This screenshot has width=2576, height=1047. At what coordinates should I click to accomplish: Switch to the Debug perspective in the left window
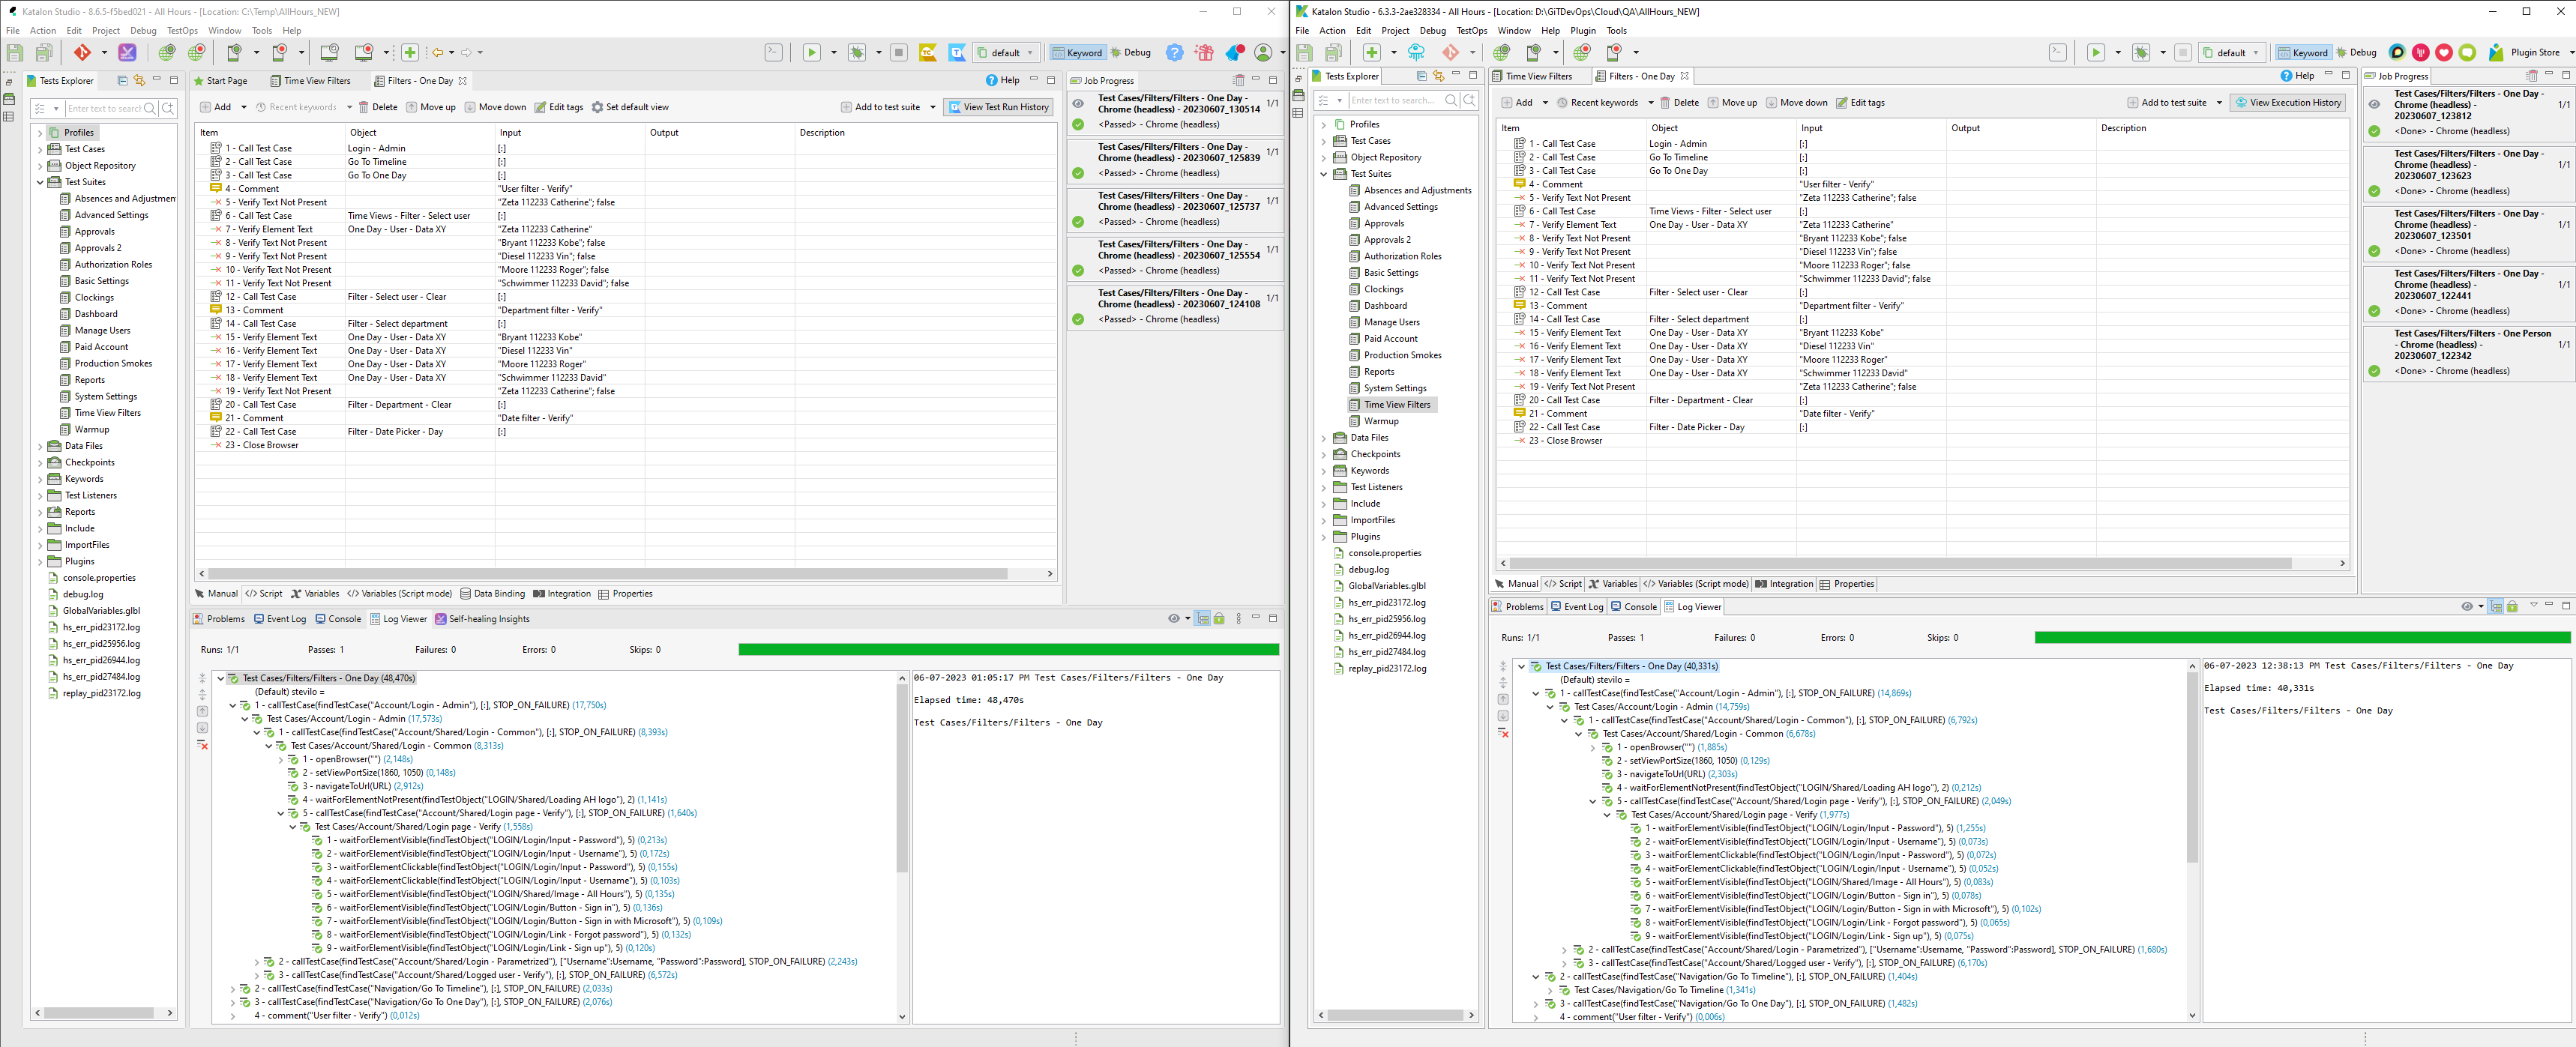(x=1130, y=53)
